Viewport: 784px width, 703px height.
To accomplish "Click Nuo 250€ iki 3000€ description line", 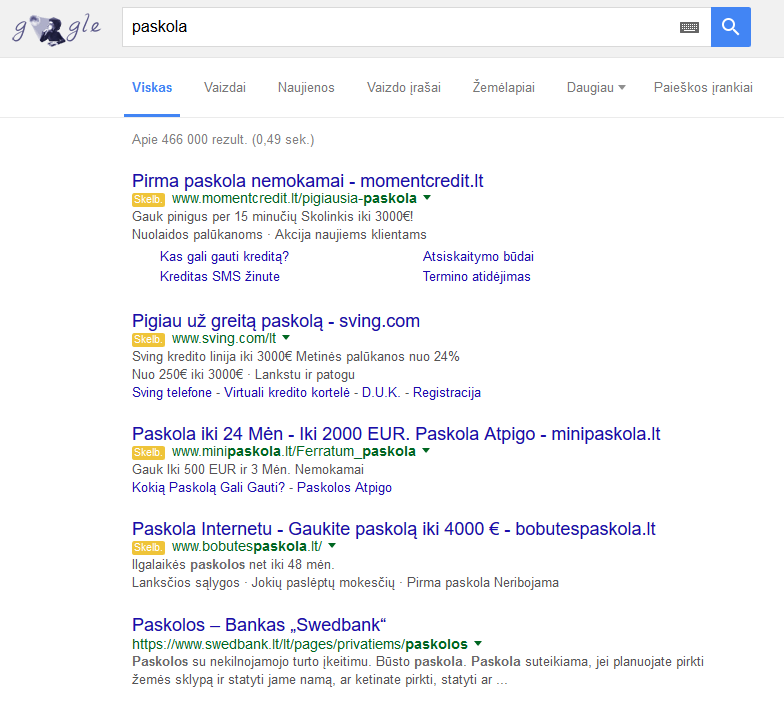I will tap(243, 374).
